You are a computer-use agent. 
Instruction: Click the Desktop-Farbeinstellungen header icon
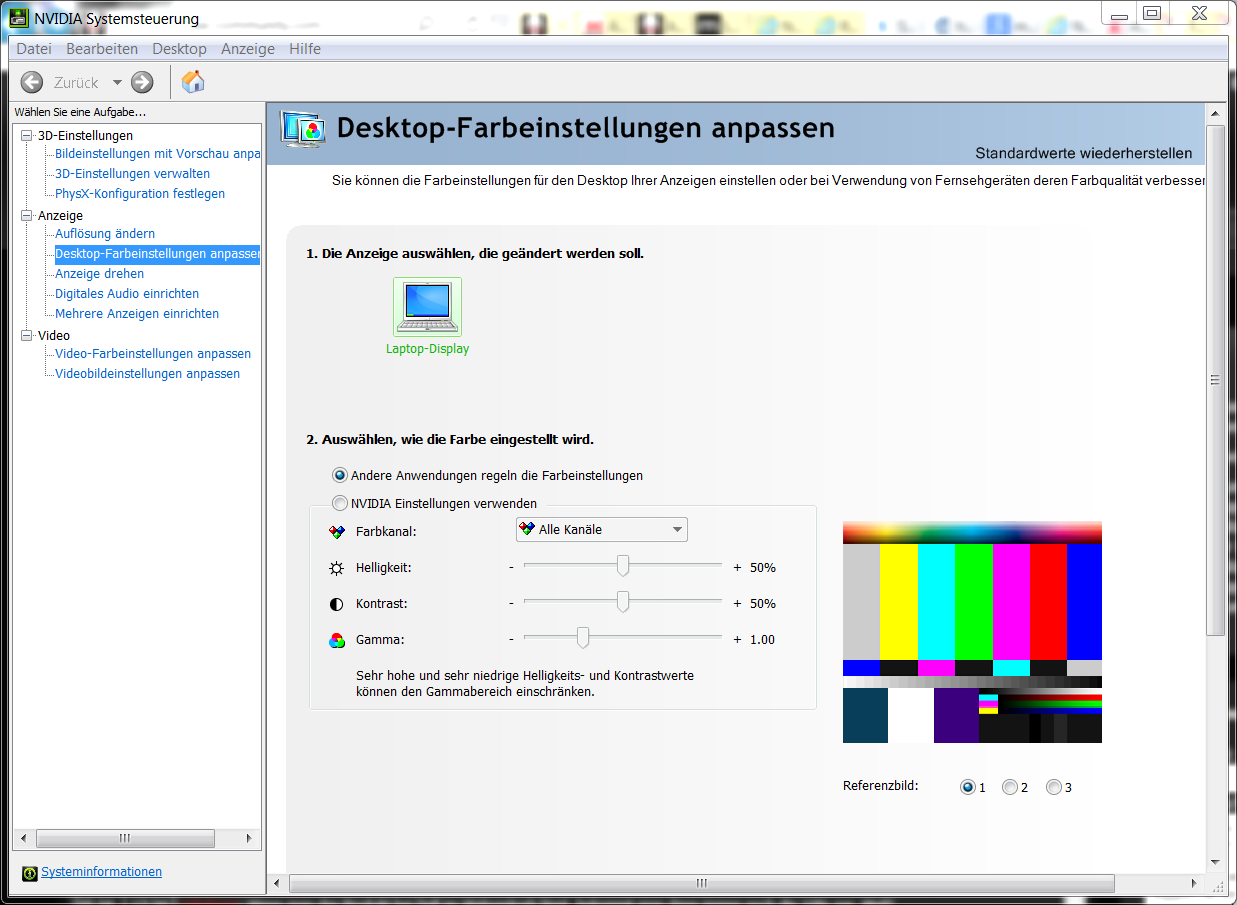point(303,128)
